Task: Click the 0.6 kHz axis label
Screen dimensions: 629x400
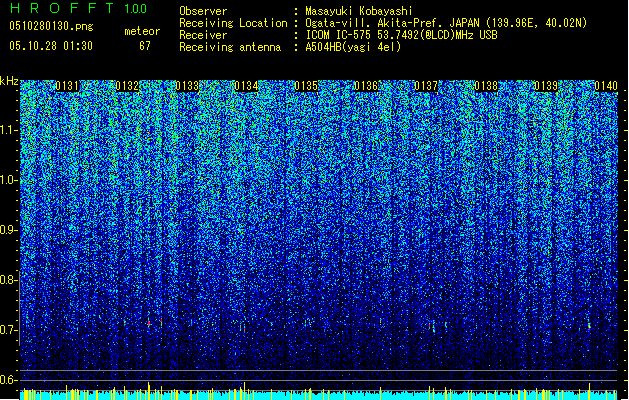Action: pyautogui.click(x=9, y=380)
